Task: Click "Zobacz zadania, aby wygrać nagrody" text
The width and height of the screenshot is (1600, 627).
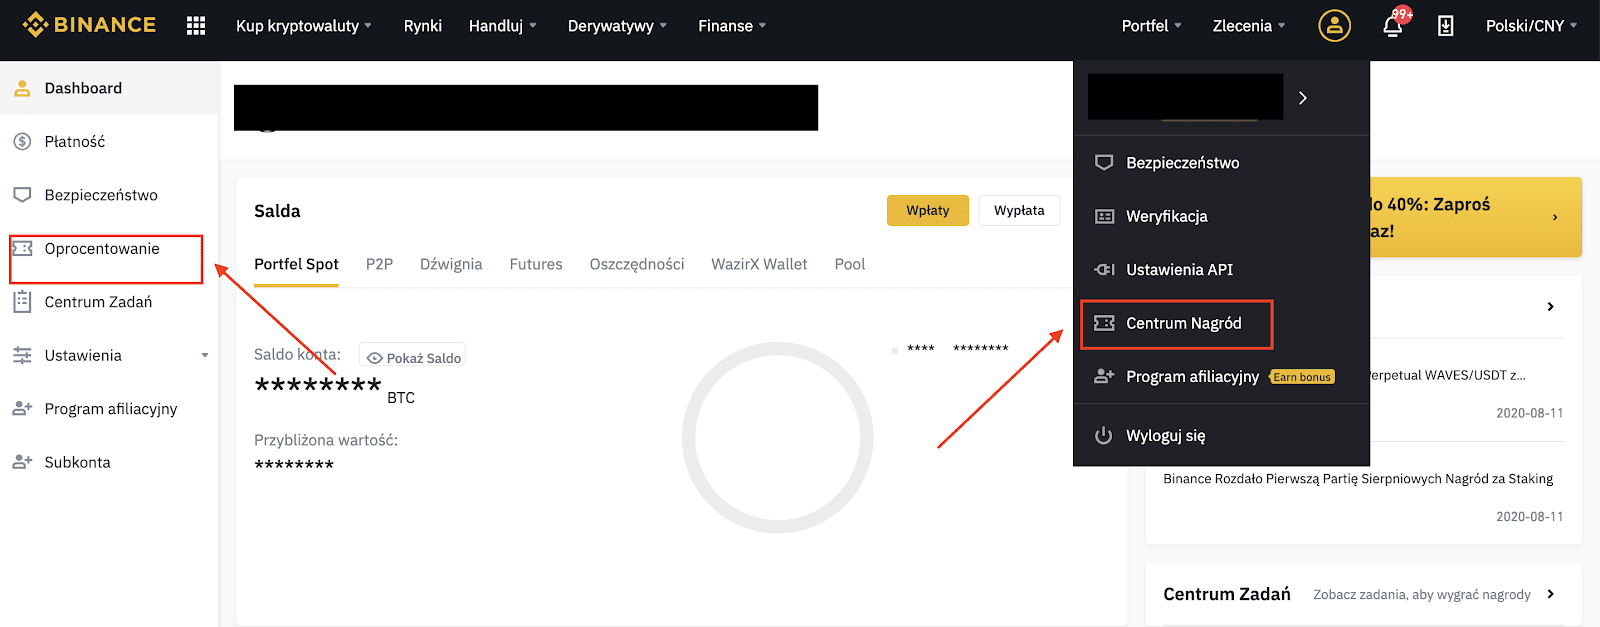Action: pyautogui.click(x=1422, y=595)
